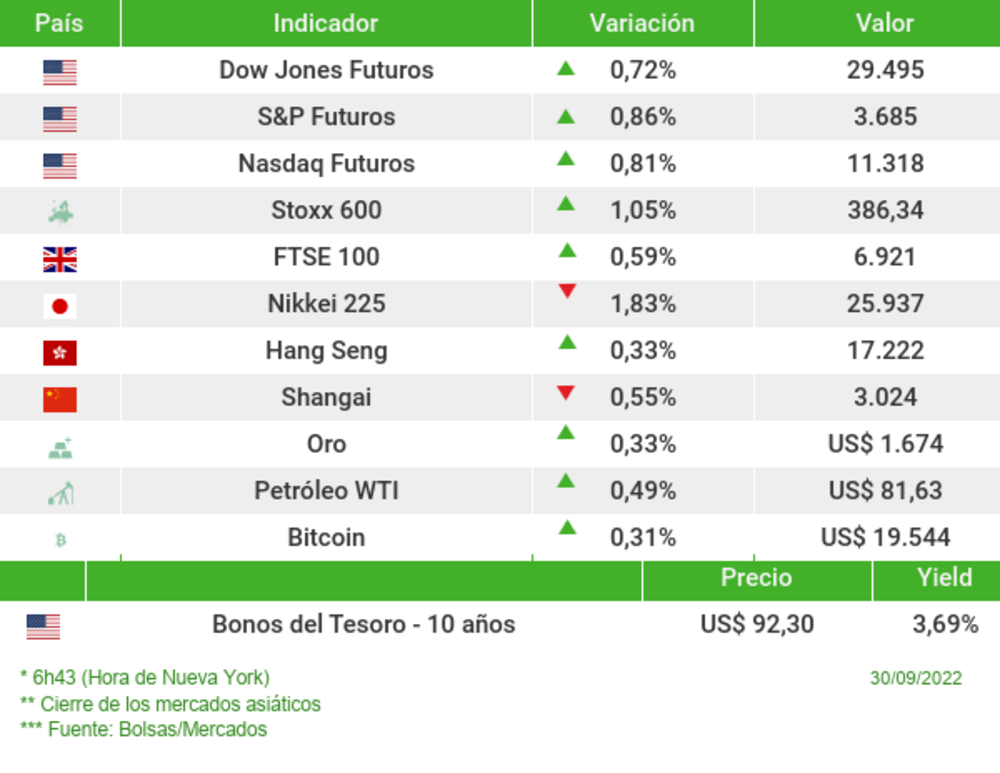Click the red down arrow beside Shangai variation
Screen dimensions: 1000x773
pos(566,393)
